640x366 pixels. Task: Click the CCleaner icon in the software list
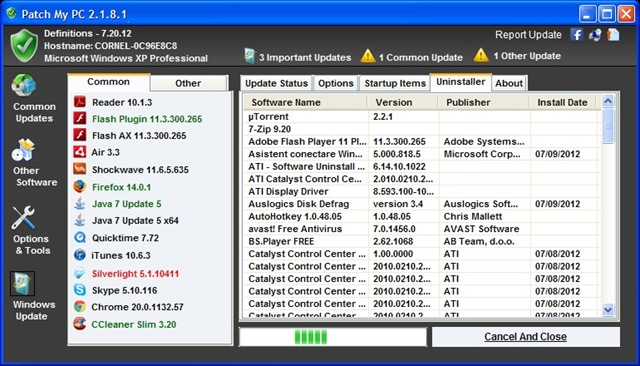pyautogui.click(x=80, y=324)
